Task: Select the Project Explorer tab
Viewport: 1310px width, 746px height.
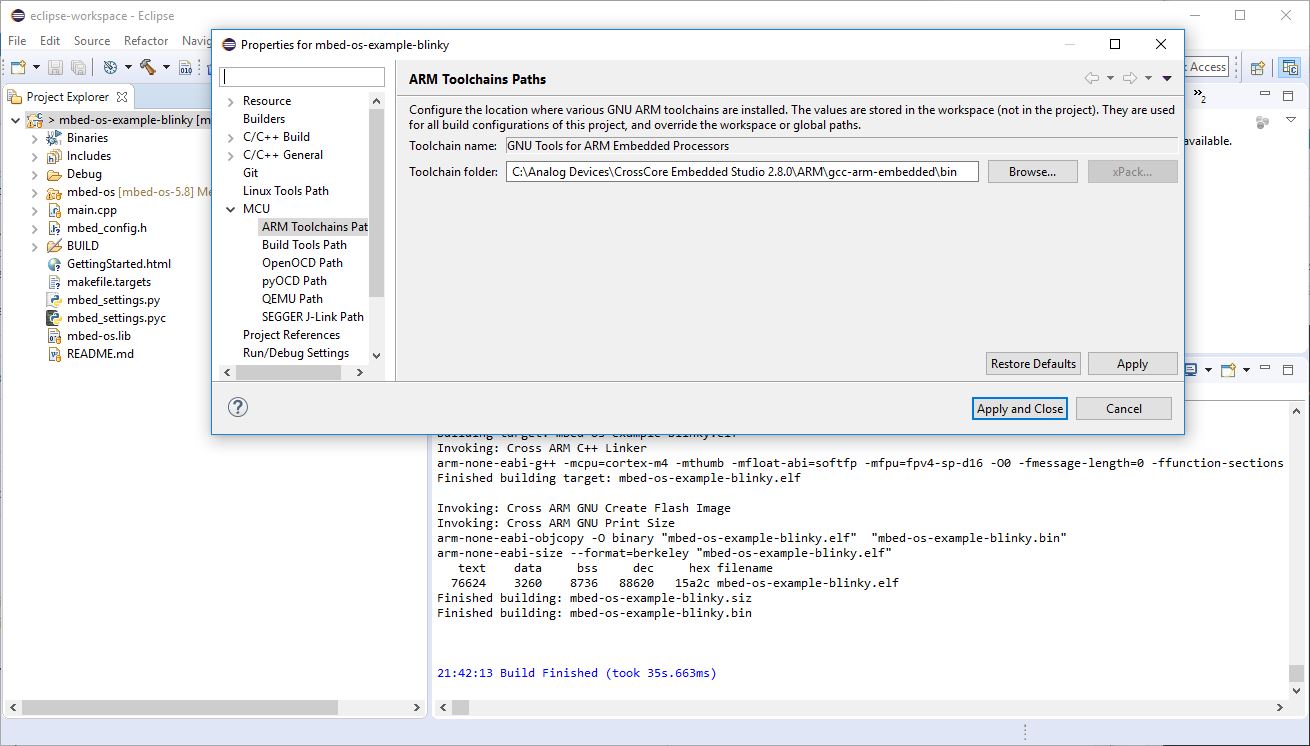Action: 67,97
